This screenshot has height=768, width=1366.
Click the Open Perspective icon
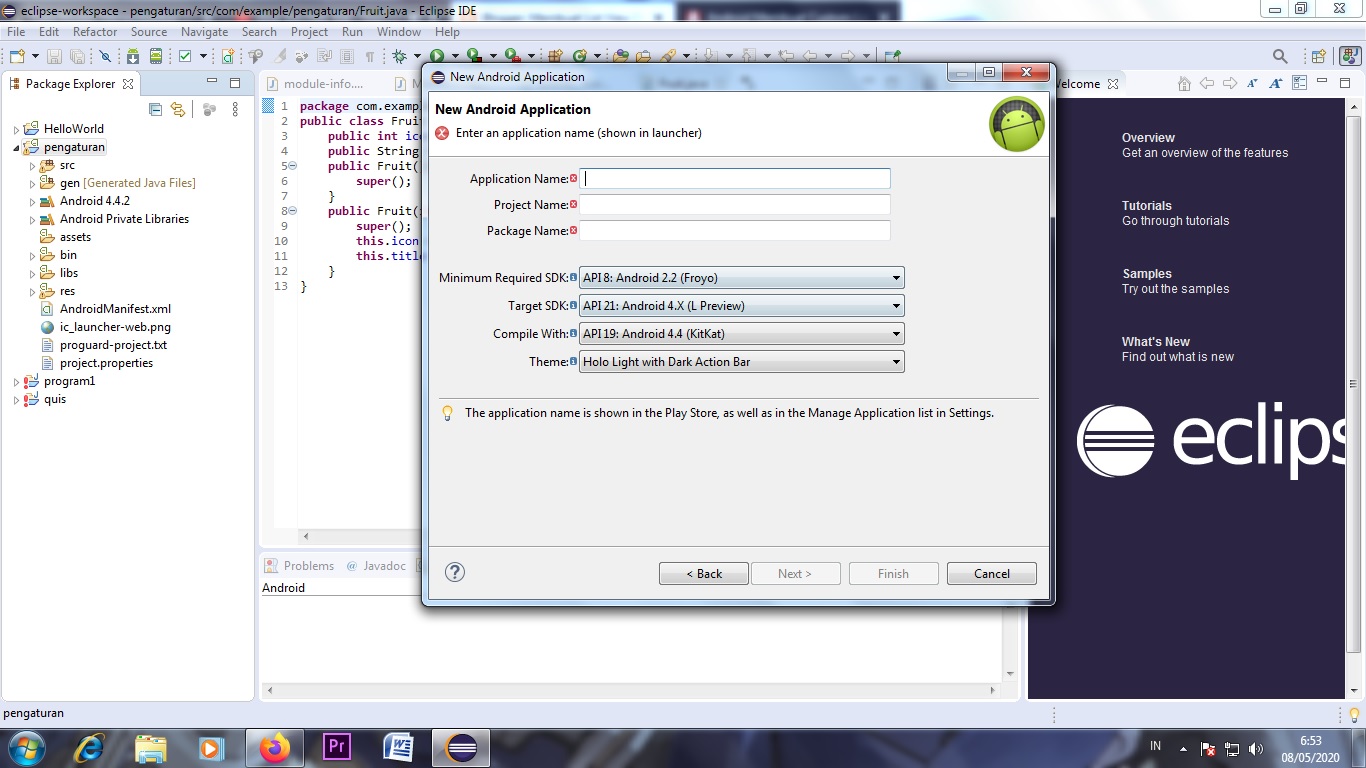coord(1318,56)
